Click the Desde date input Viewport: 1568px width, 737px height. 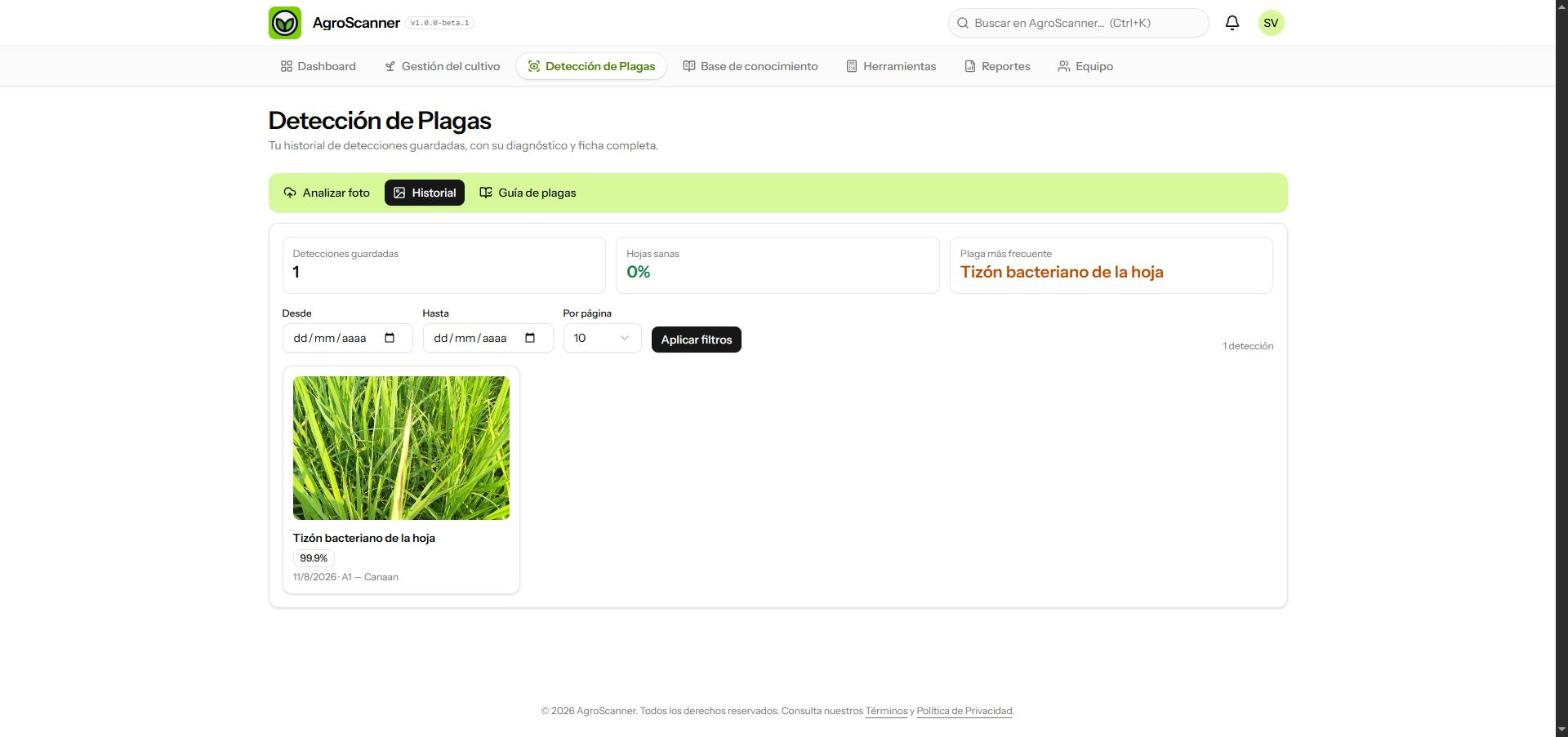(347, 338)
